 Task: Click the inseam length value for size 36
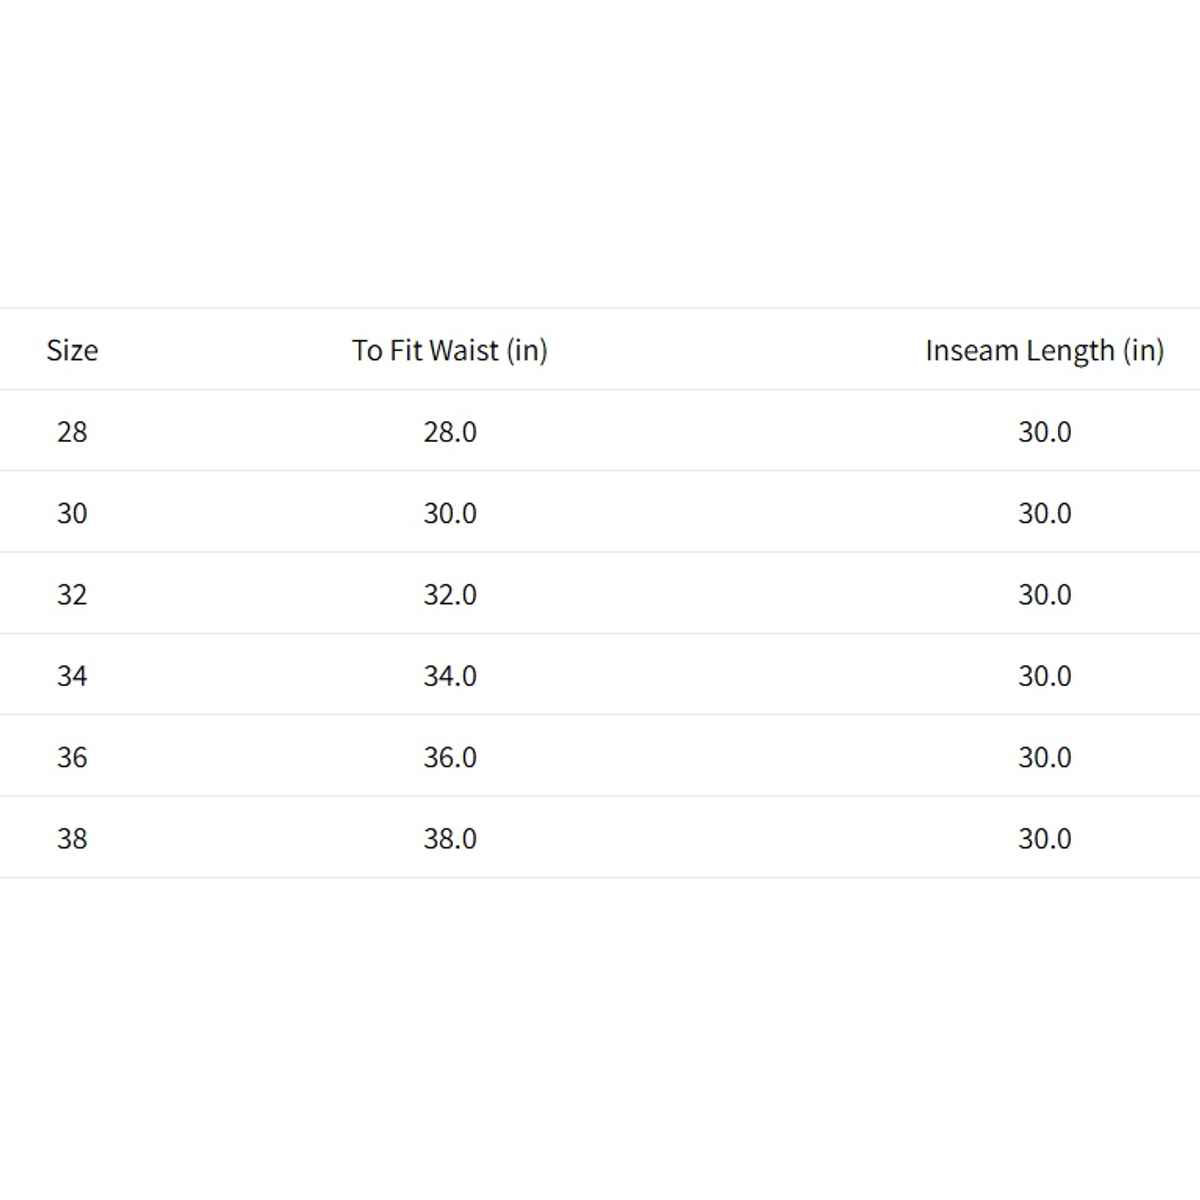[x=1044, y=757]
